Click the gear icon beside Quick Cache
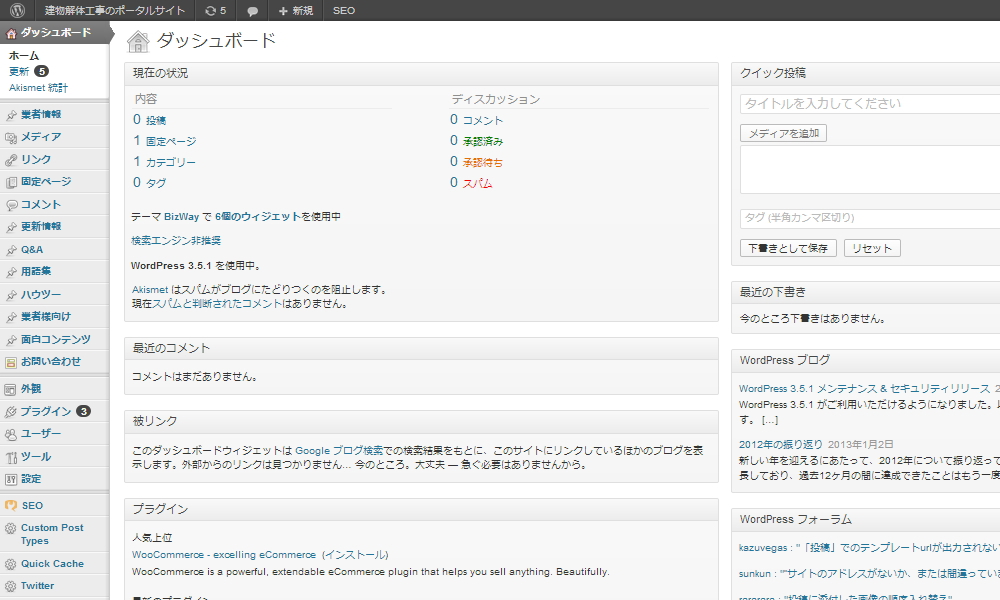This screenshot has width=1000, height=600. pos(11,564)
